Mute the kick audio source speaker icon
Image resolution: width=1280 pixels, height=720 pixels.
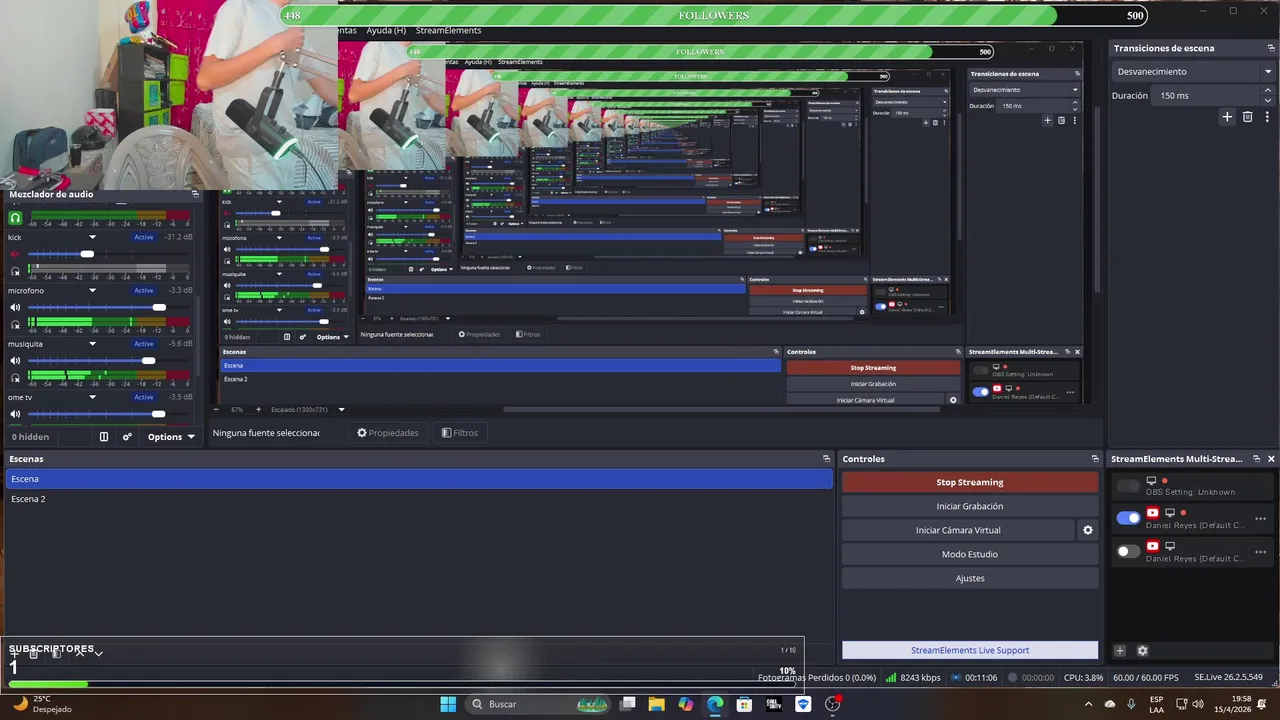coord(15,254)
